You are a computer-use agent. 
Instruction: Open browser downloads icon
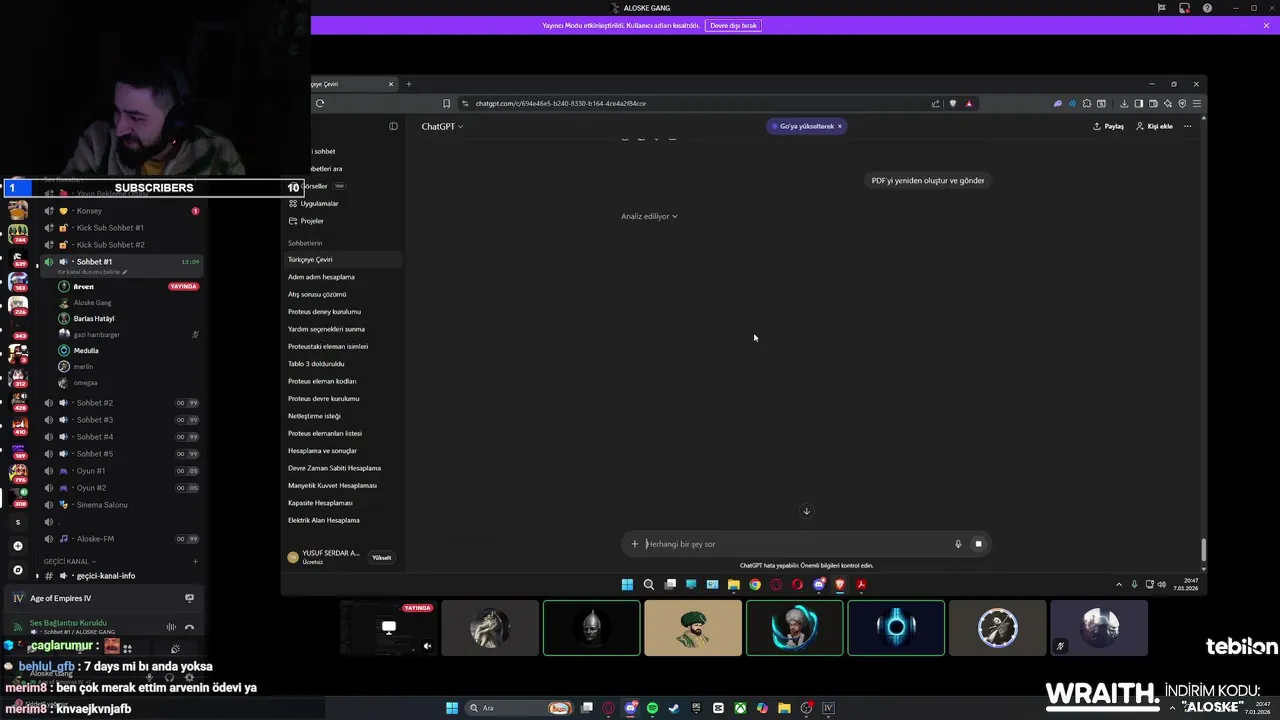coord(1124,103)
